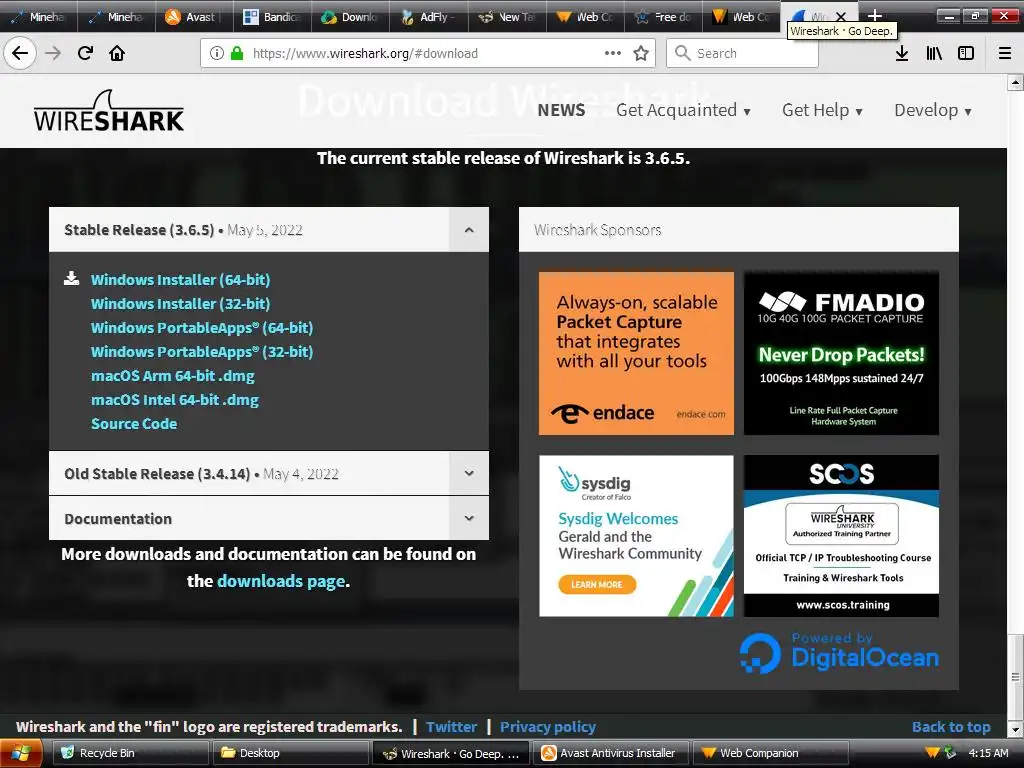Open the browser home page
This screenshot has width=1024, height=768.
point(117,53)
